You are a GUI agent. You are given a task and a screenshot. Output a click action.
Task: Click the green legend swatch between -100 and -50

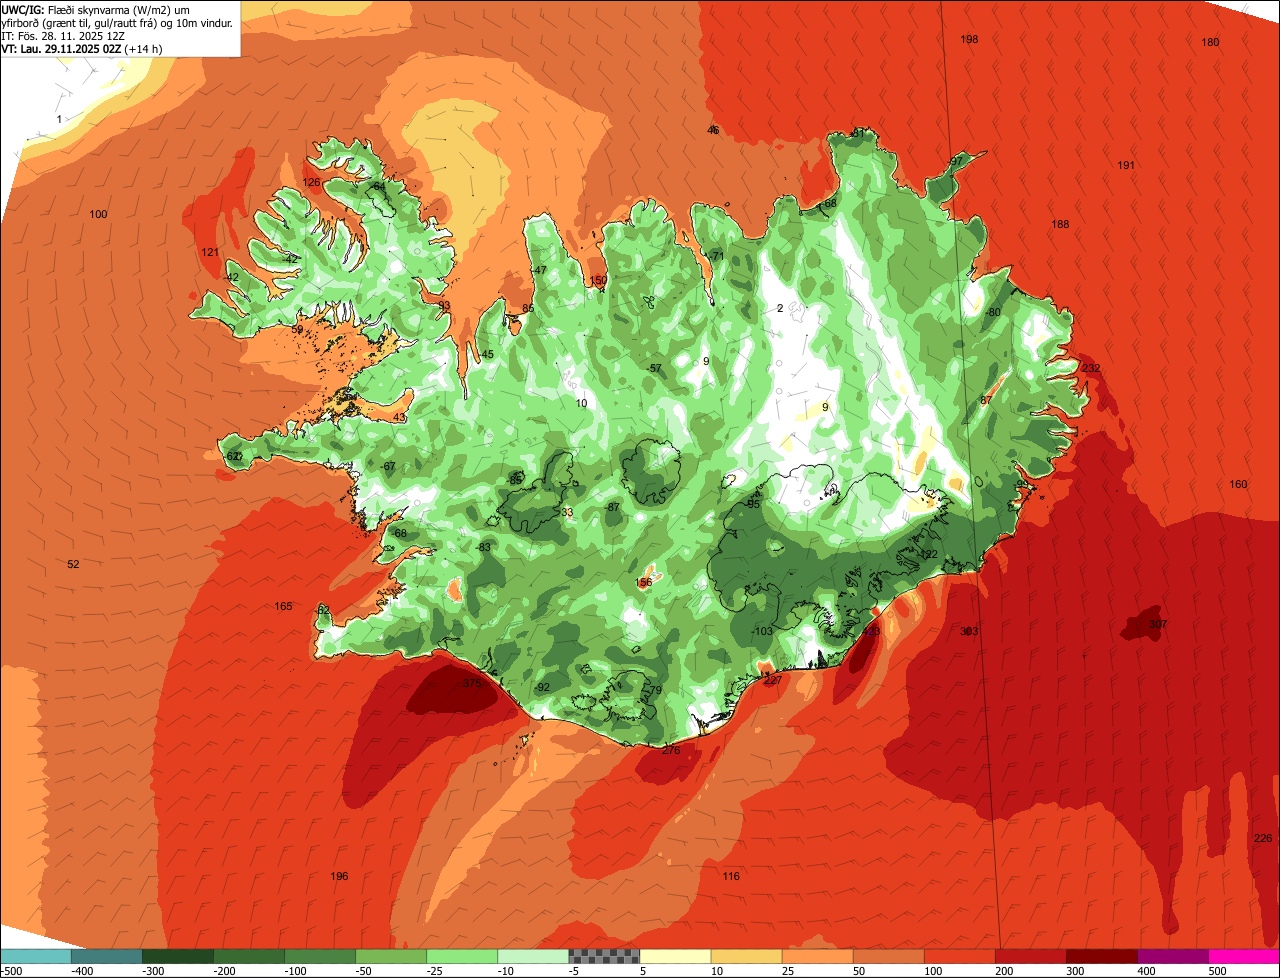(319, 956)
